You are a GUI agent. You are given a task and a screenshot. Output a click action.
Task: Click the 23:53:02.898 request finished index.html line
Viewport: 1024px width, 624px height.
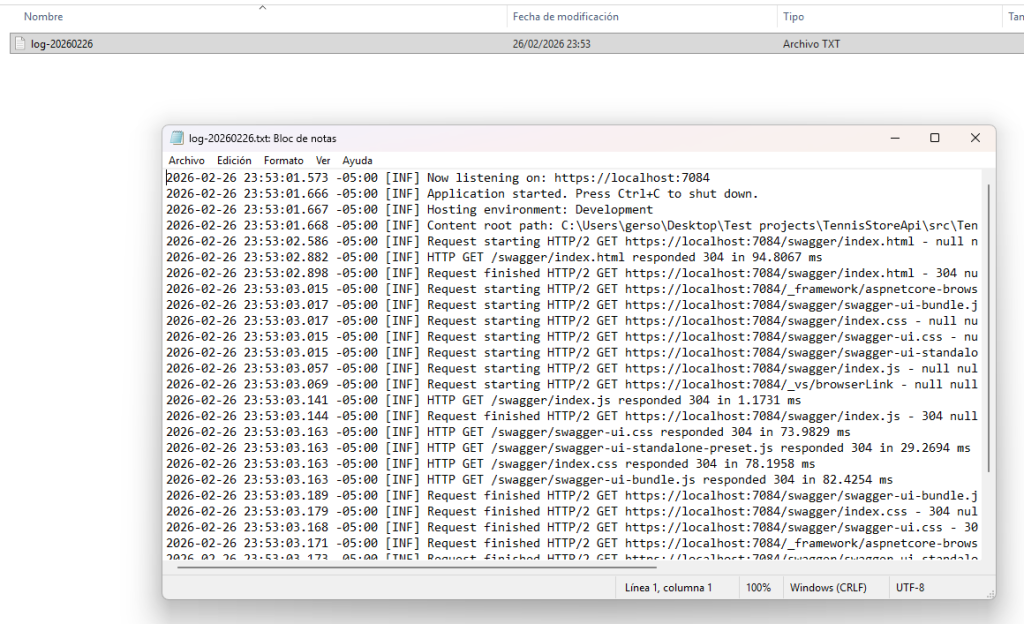pyautogui.click(x=571, y=273)
